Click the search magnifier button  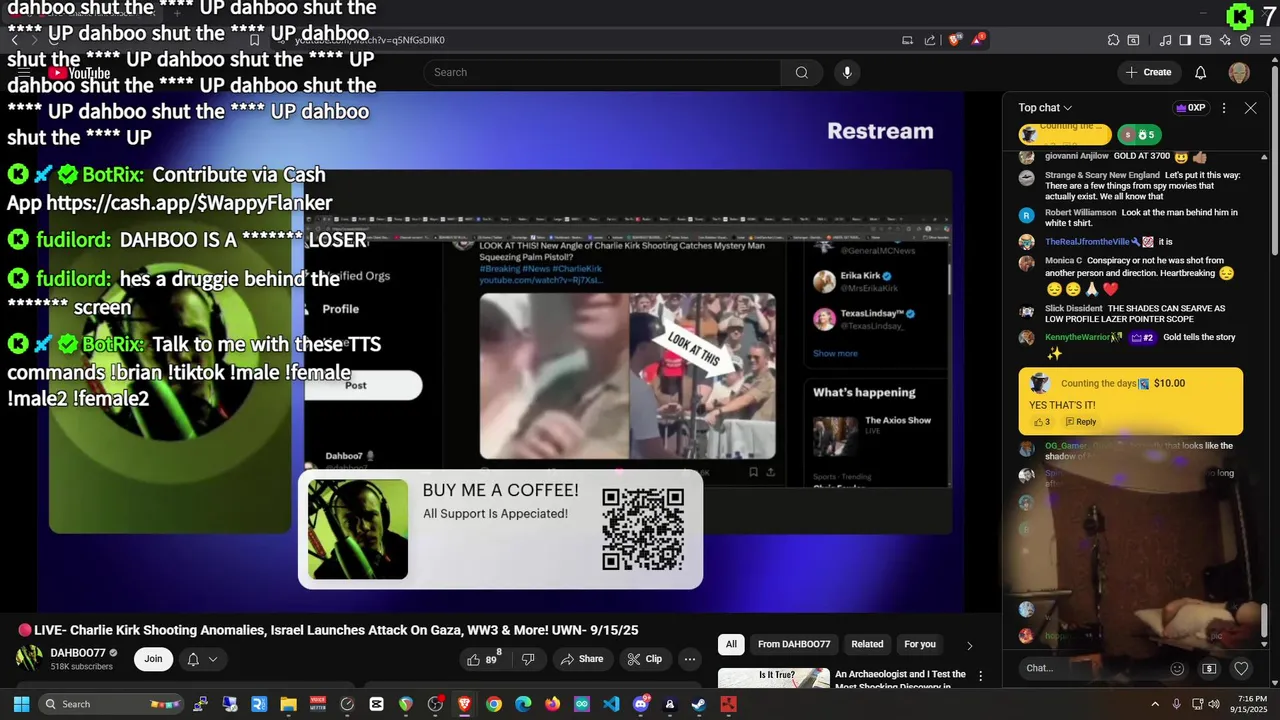[x=801, y=72]
